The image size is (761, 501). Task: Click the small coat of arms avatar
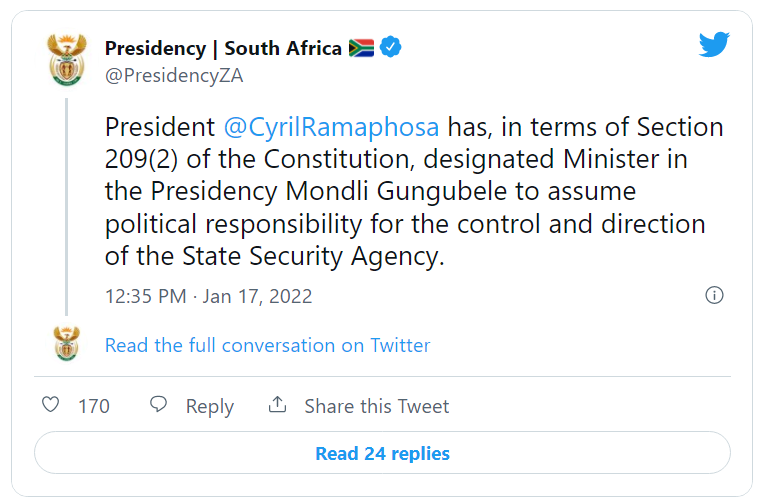66,344
